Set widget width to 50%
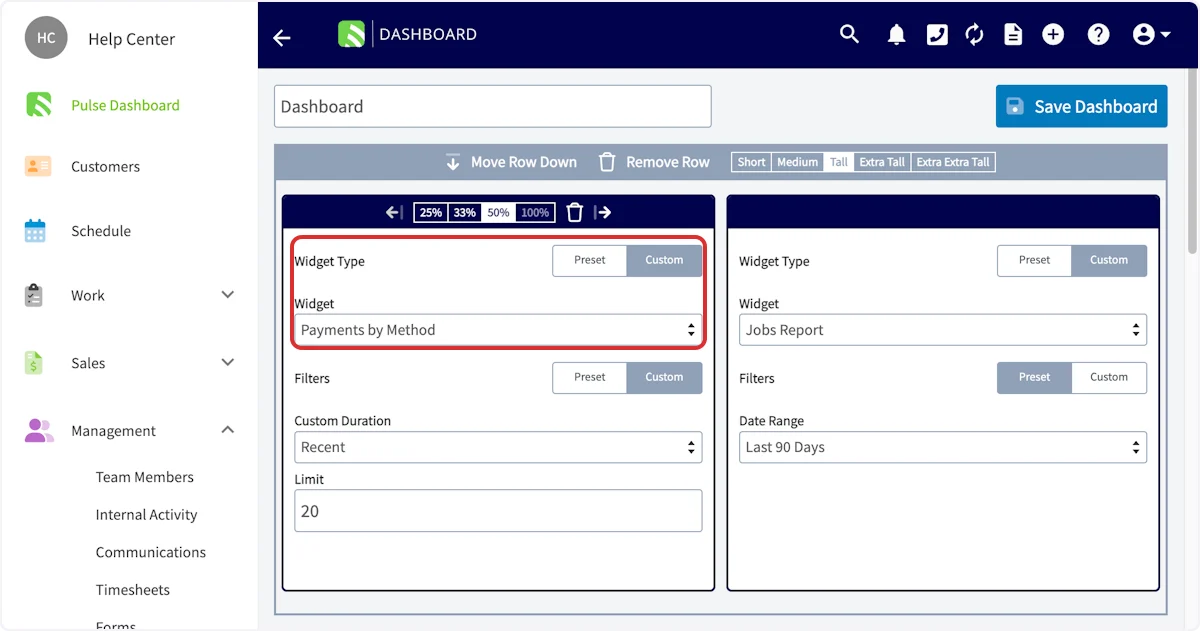Image resolution: width=1200 pixels, height=631 pixels. click(499, 212)
